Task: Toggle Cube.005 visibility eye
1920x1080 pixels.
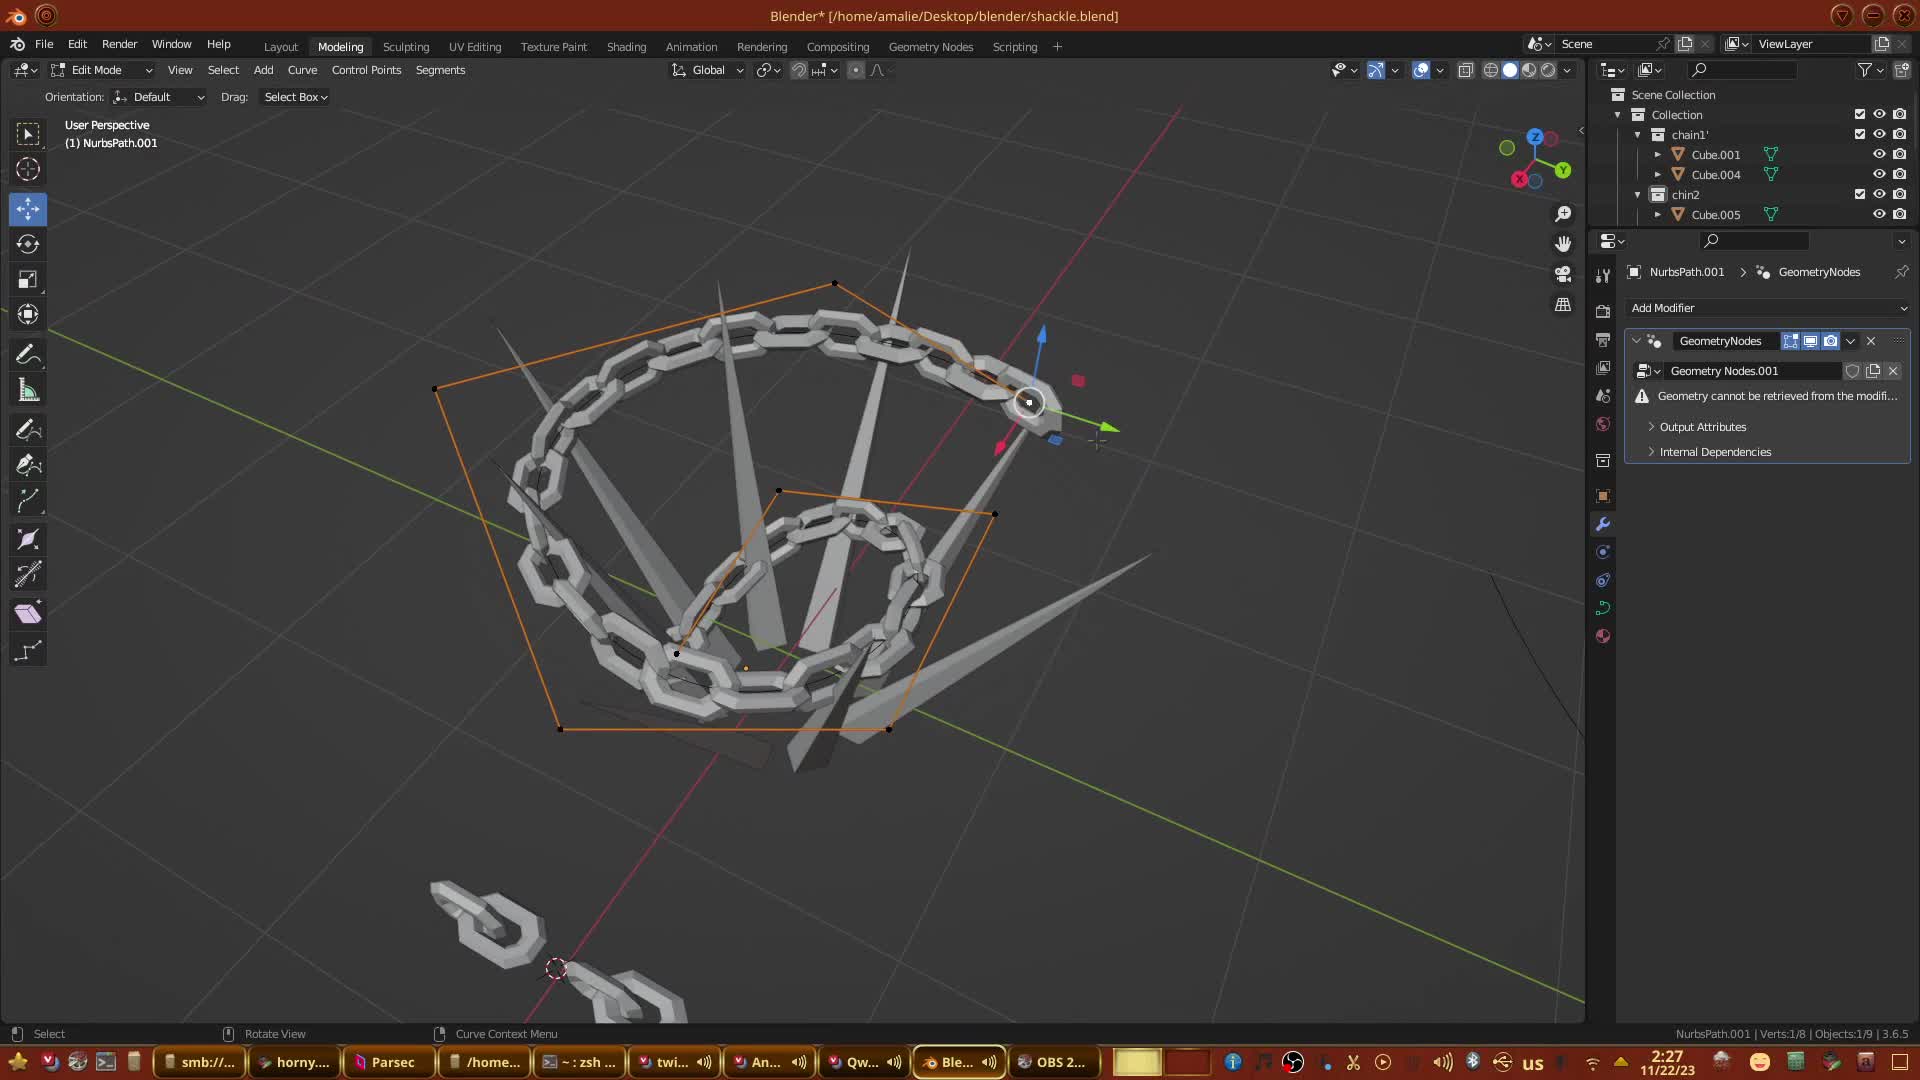Action: point(1879,215)
